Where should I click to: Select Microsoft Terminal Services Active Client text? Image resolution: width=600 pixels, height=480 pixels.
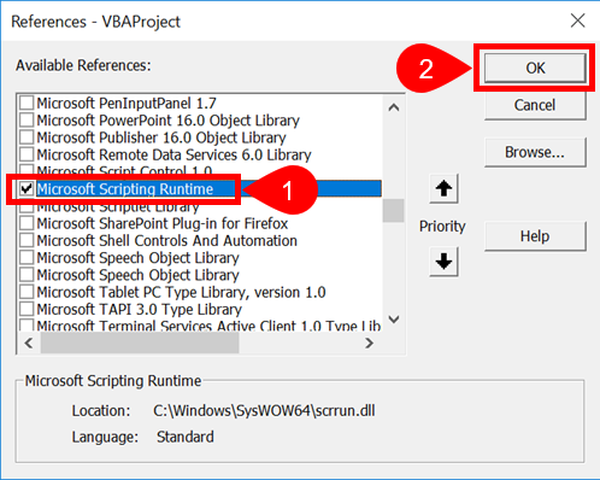(209, 325)
